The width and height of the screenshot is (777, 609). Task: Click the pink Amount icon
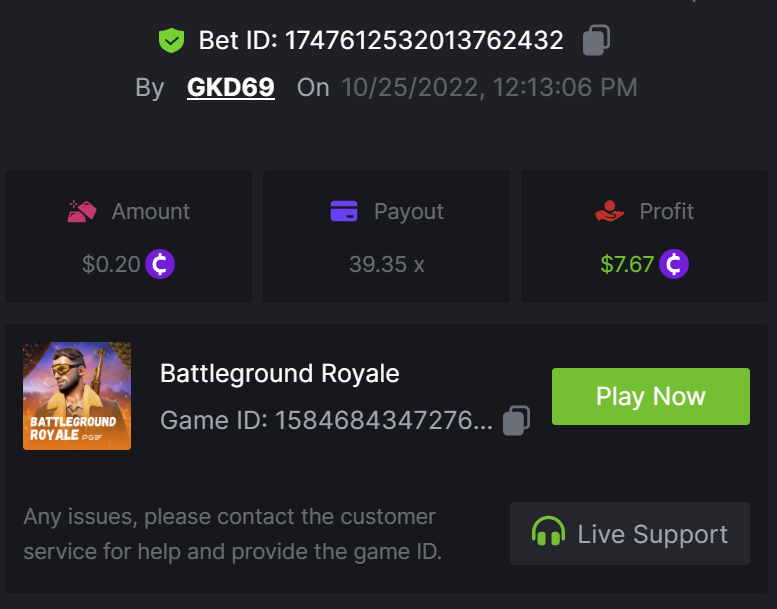[82, 212]
